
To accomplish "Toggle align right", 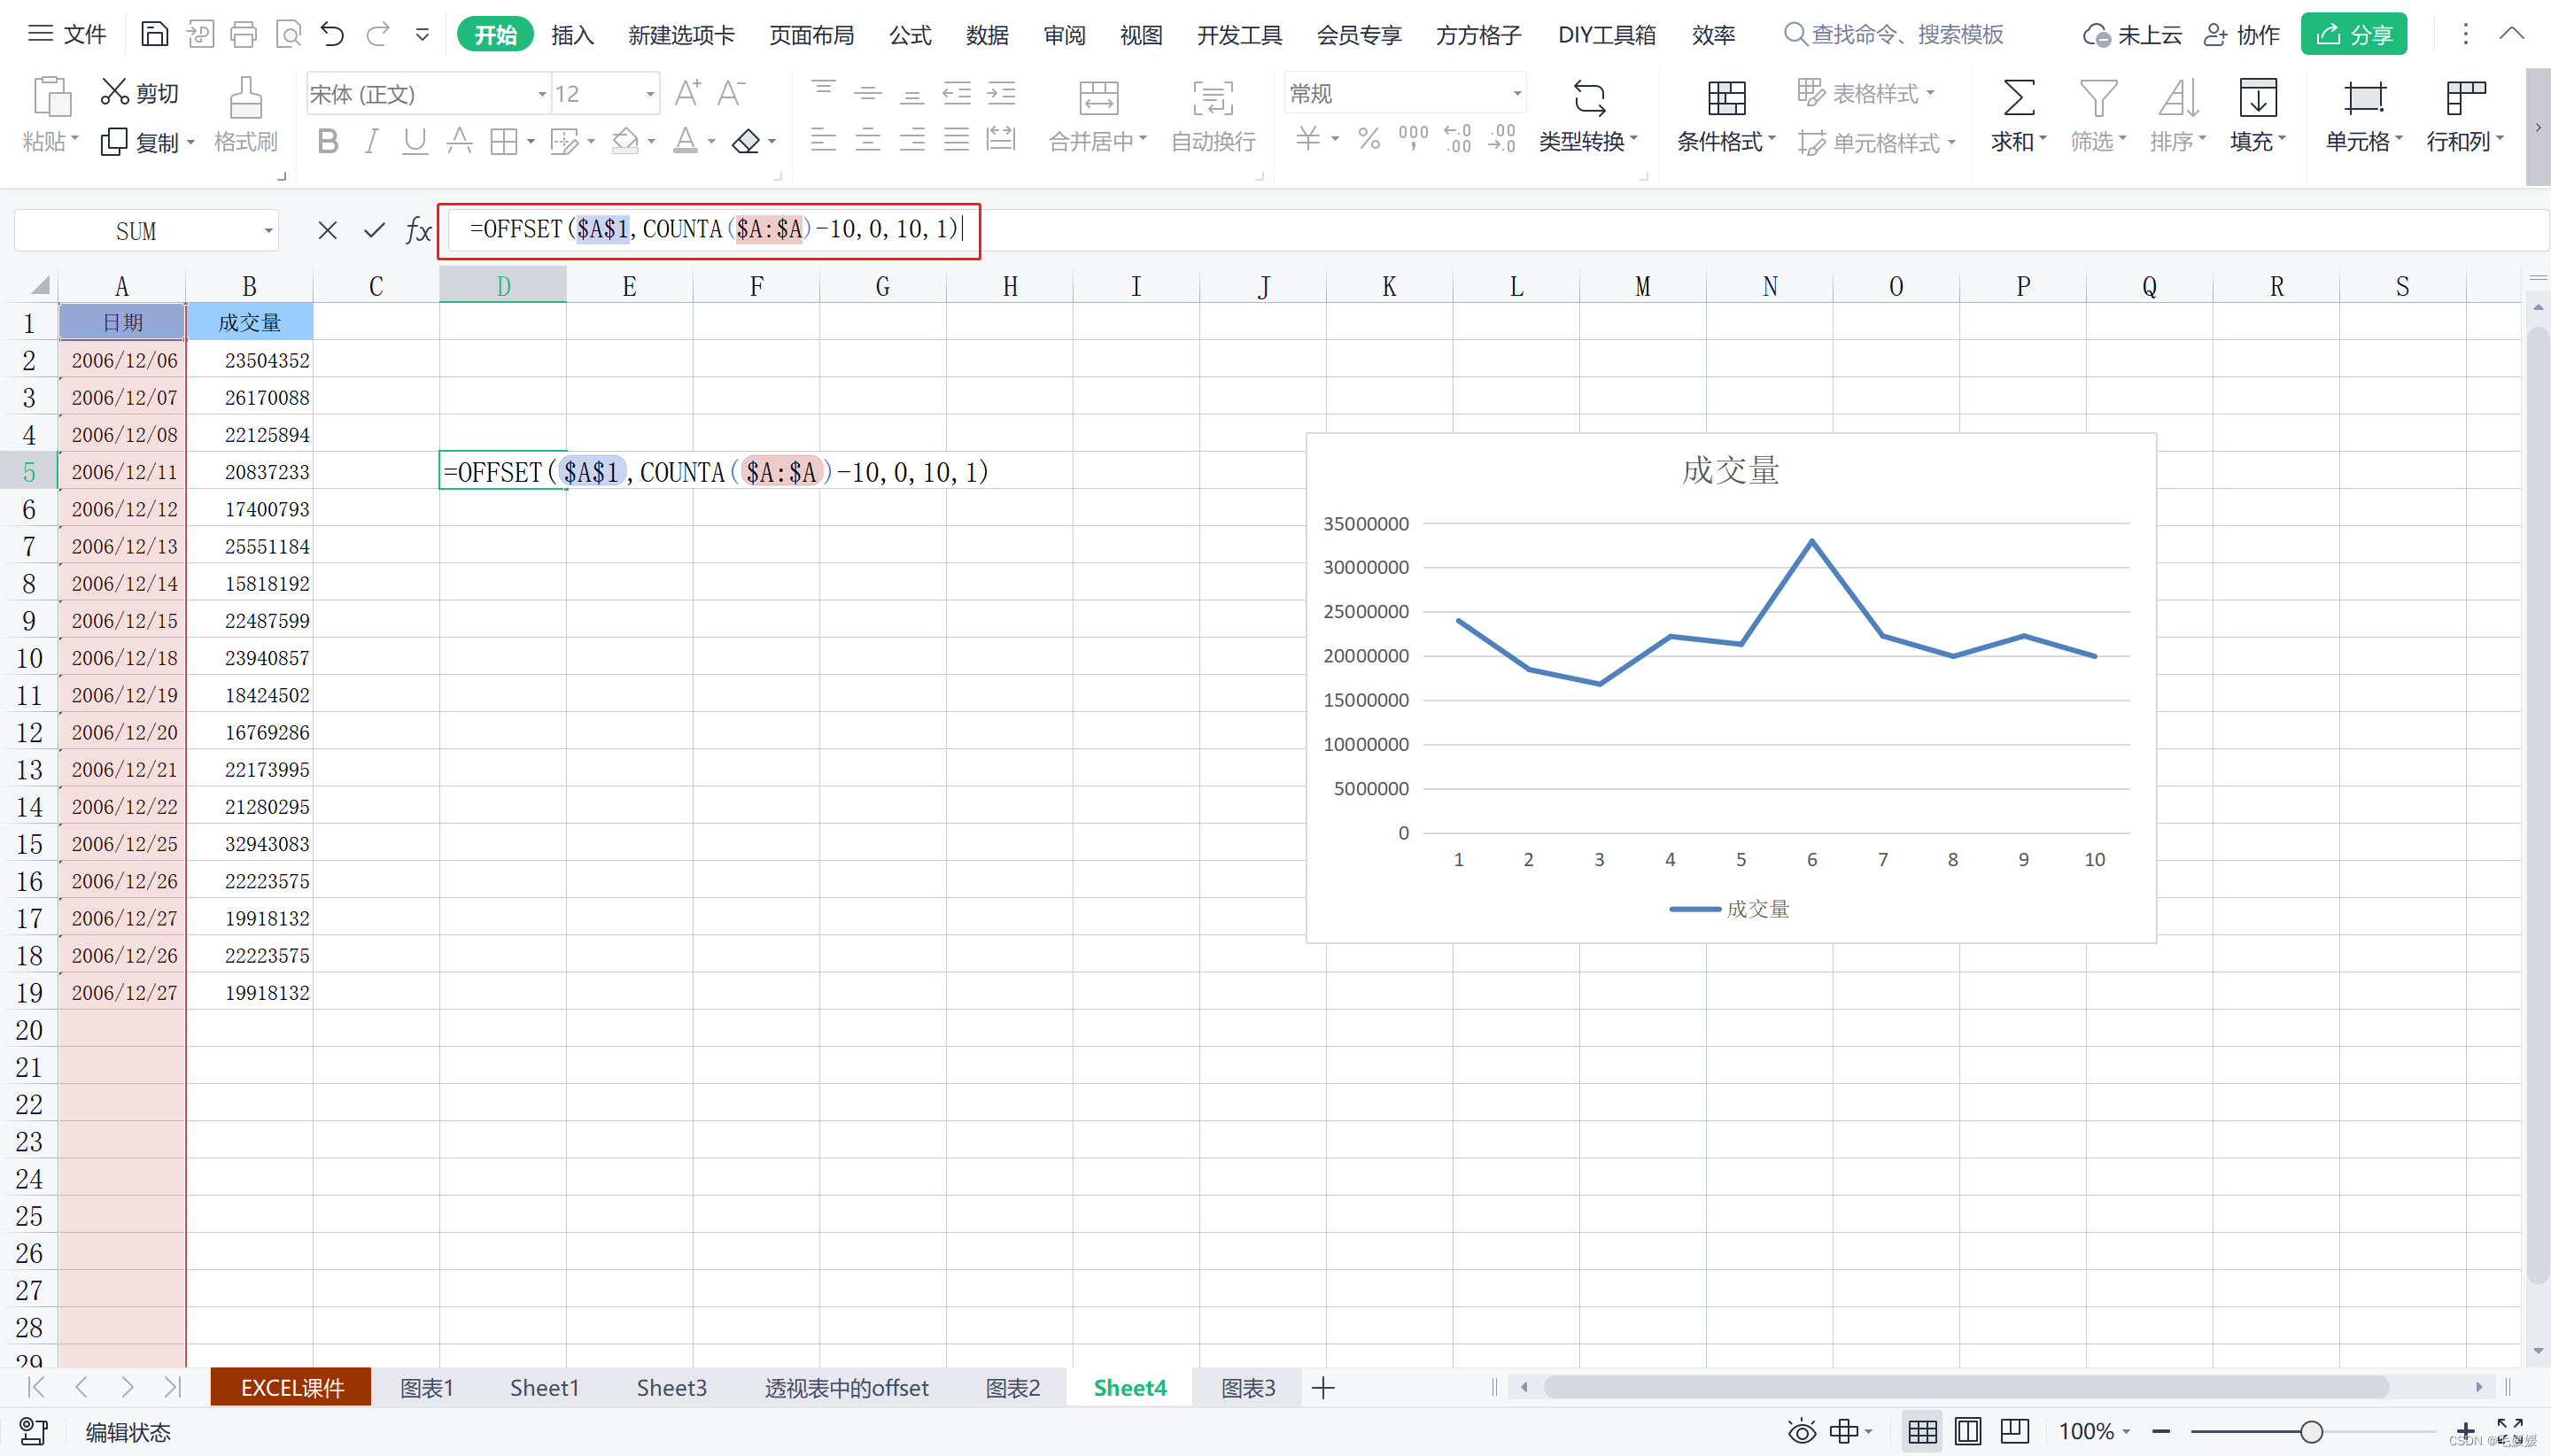I will coord(912,139).
